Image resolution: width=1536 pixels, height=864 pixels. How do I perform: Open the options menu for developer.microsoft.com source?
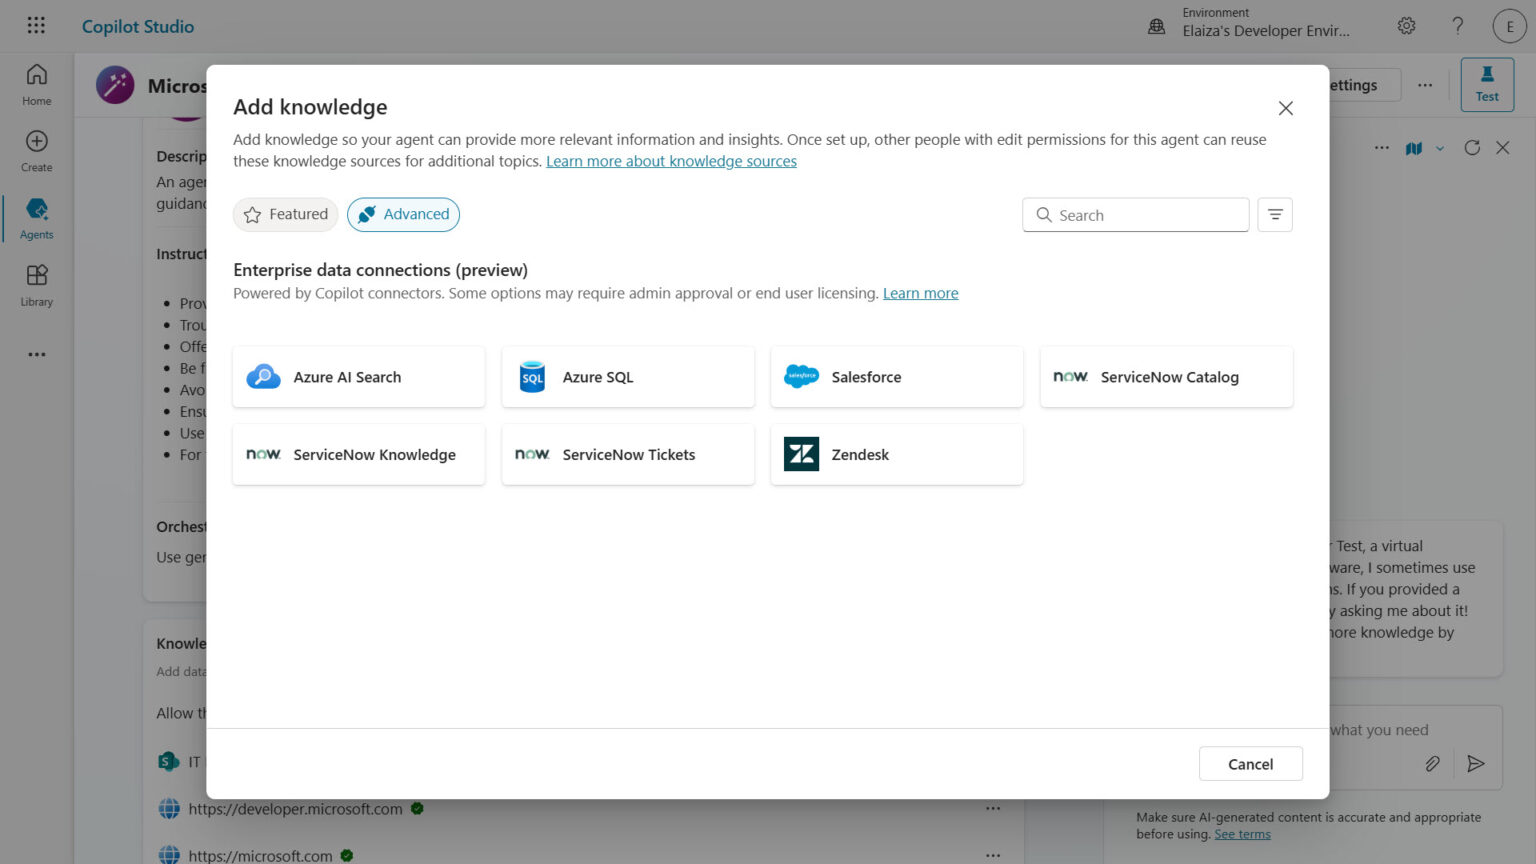point(993,808)
